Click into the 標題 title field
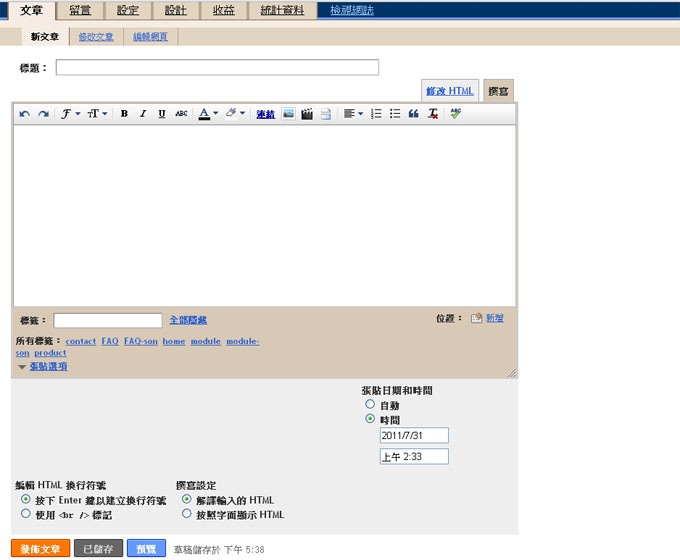Screen dimensions: 680x560 (x=217, y=67)
